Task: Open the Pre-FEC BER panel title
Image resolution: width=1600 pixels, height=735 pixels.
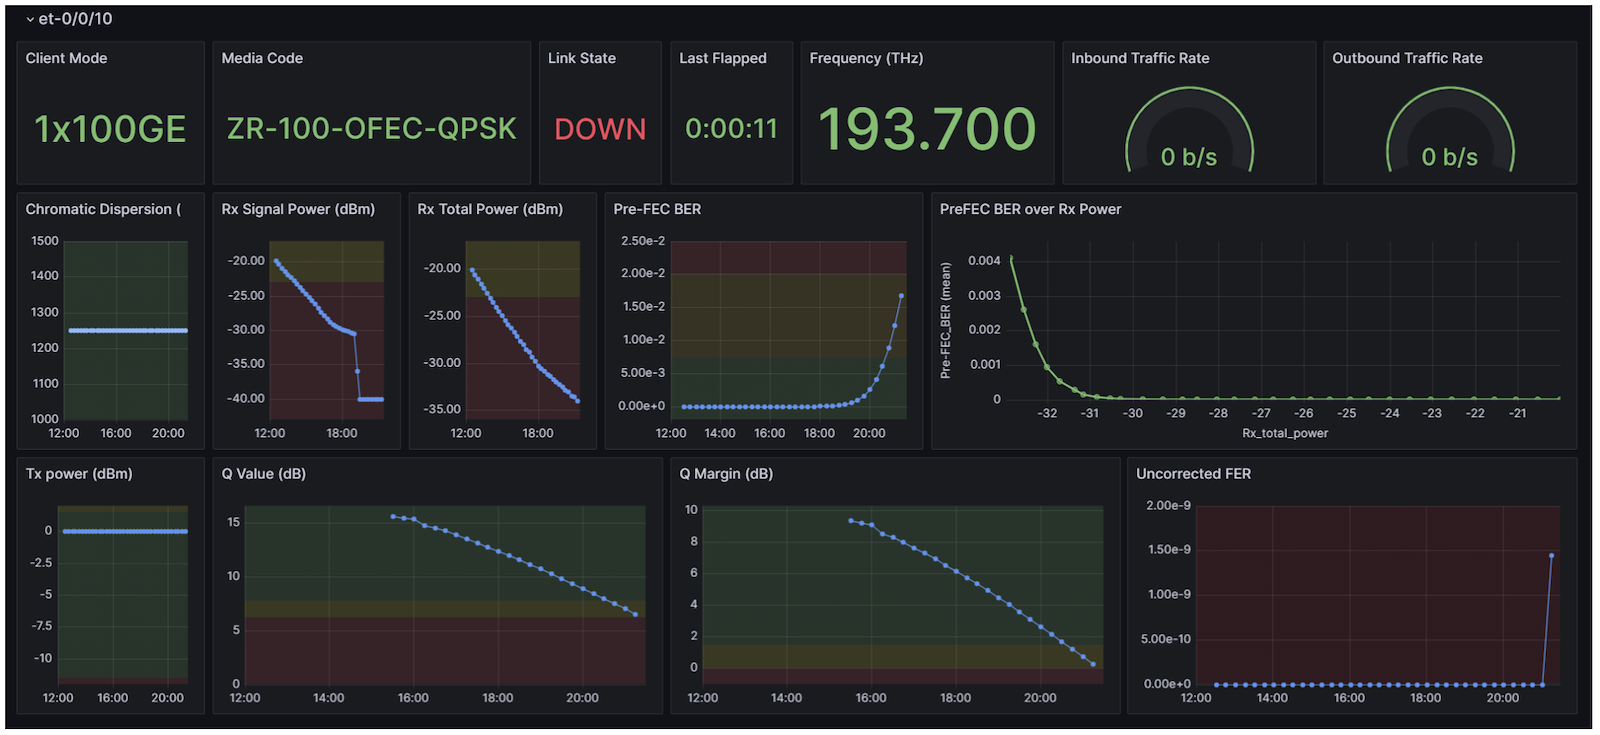Action: coord(657,209)
